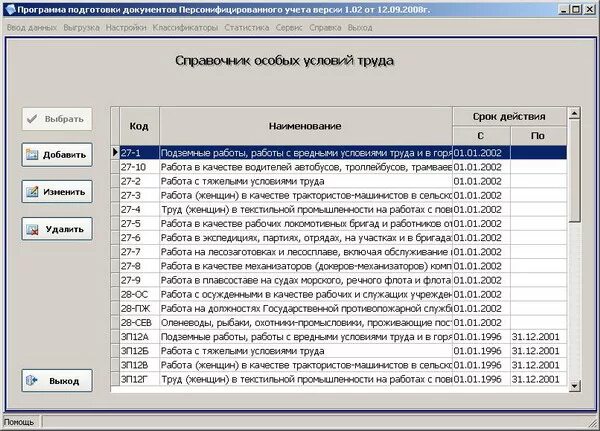Click the Выход menu item in menu bar

360,28
